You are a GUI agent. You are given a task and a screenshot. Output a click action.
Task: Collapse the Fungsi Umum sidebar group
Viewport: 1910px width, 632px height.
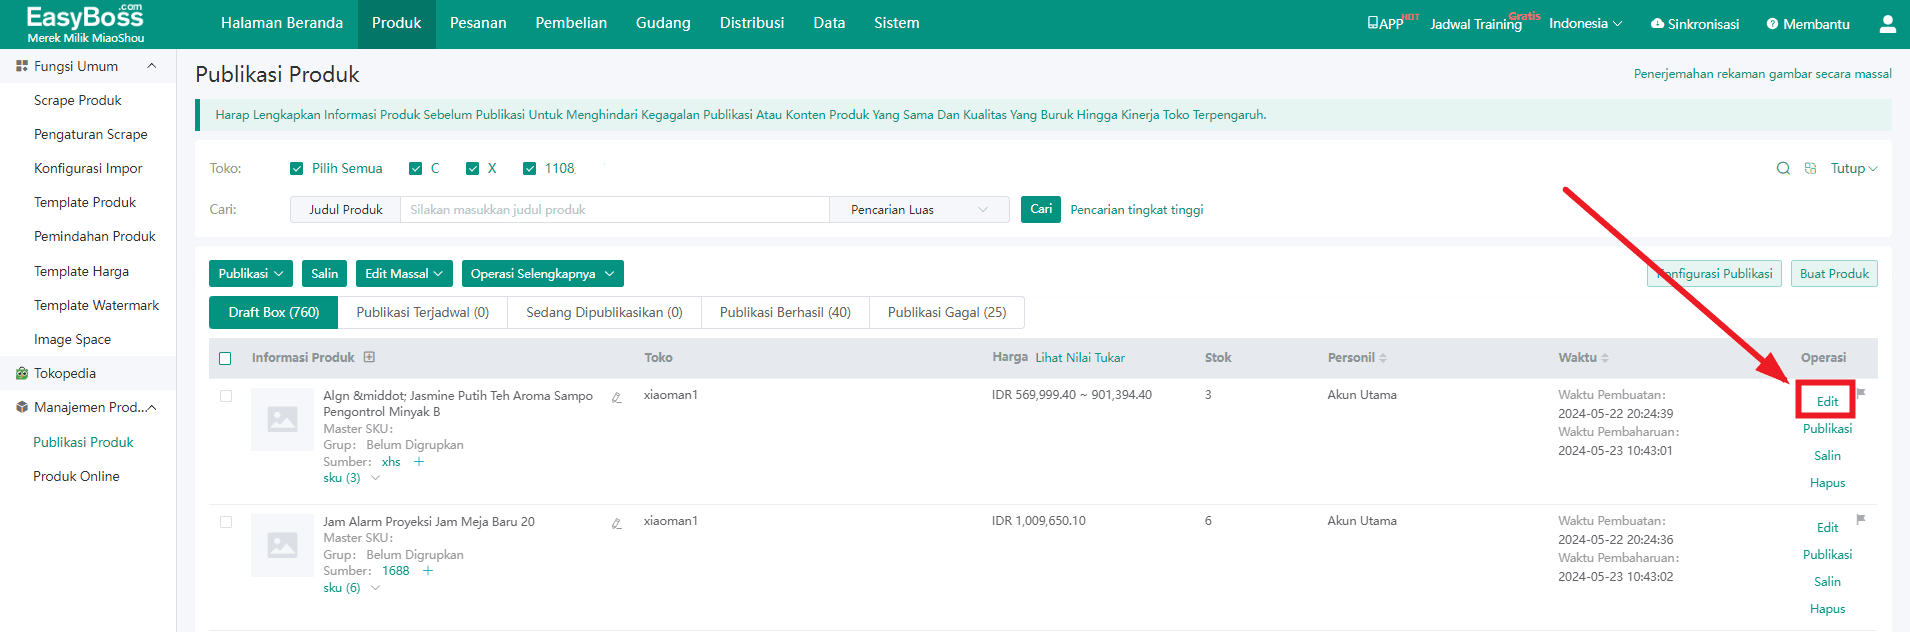point(152,66)
